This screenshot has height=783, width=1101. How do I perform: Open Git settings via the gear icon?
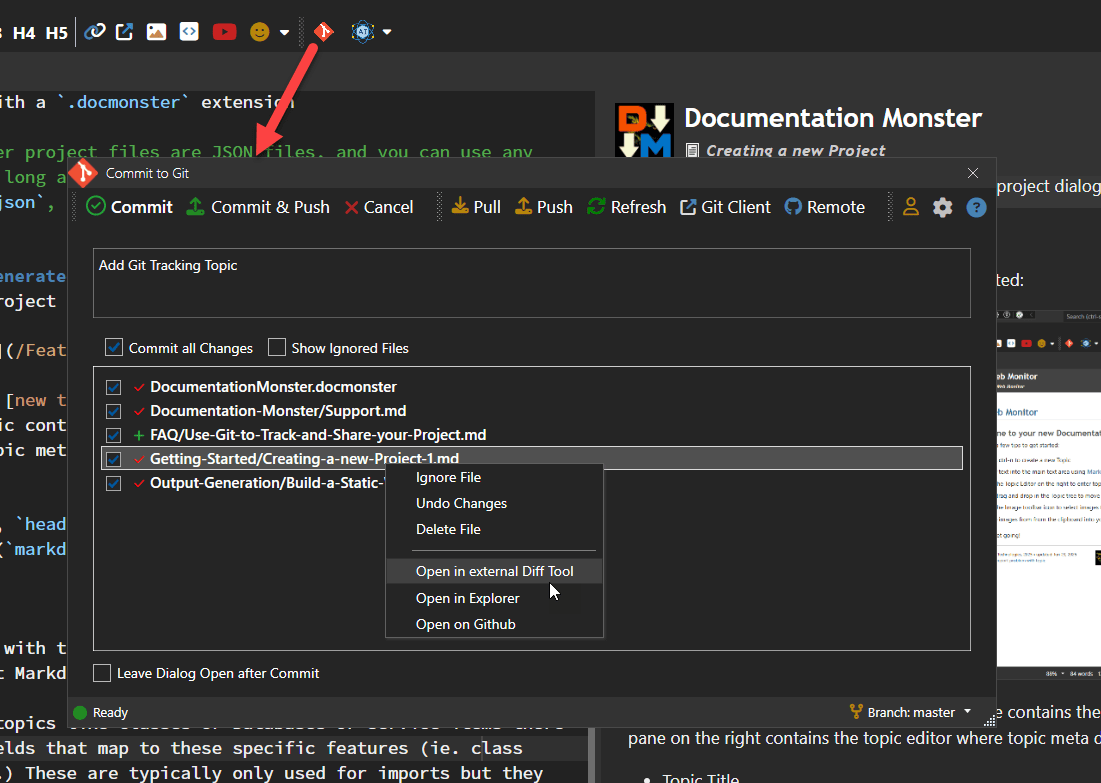click(x=942, y=207)
